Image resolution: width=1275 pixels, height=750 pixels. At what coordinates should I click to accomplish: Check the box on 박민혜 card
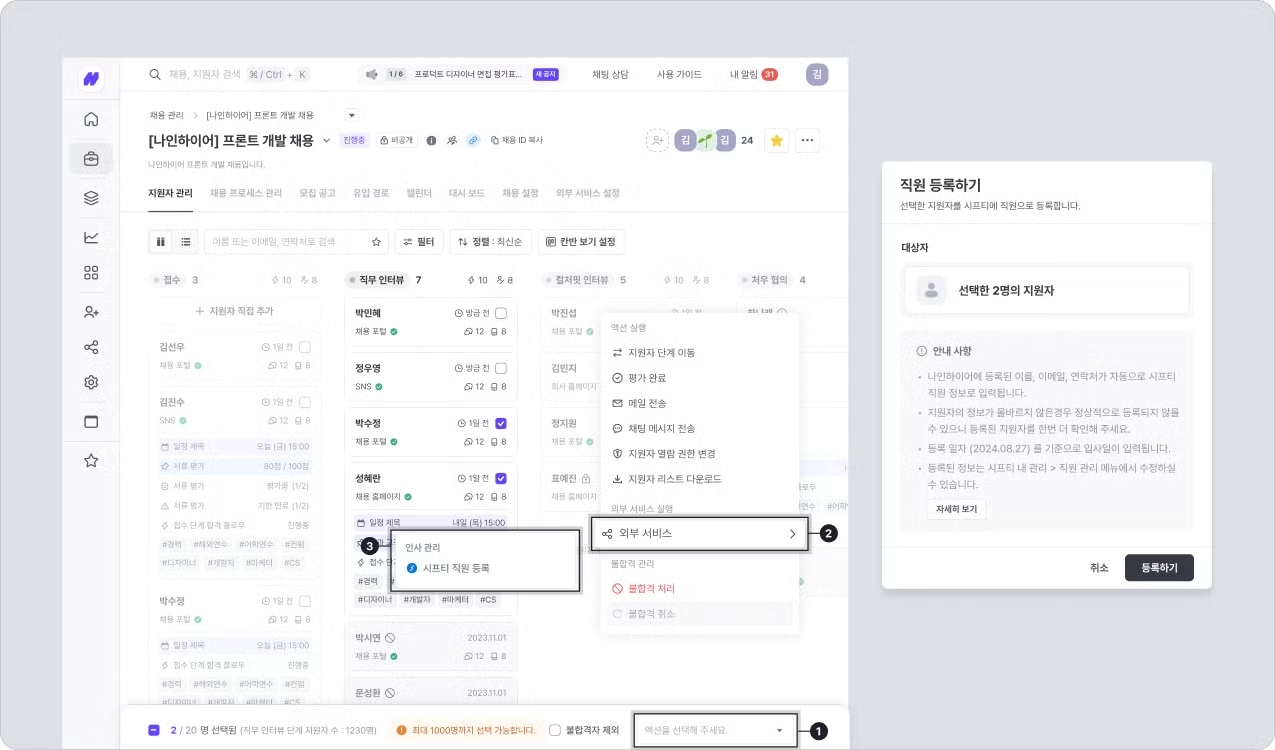(501, 314)
